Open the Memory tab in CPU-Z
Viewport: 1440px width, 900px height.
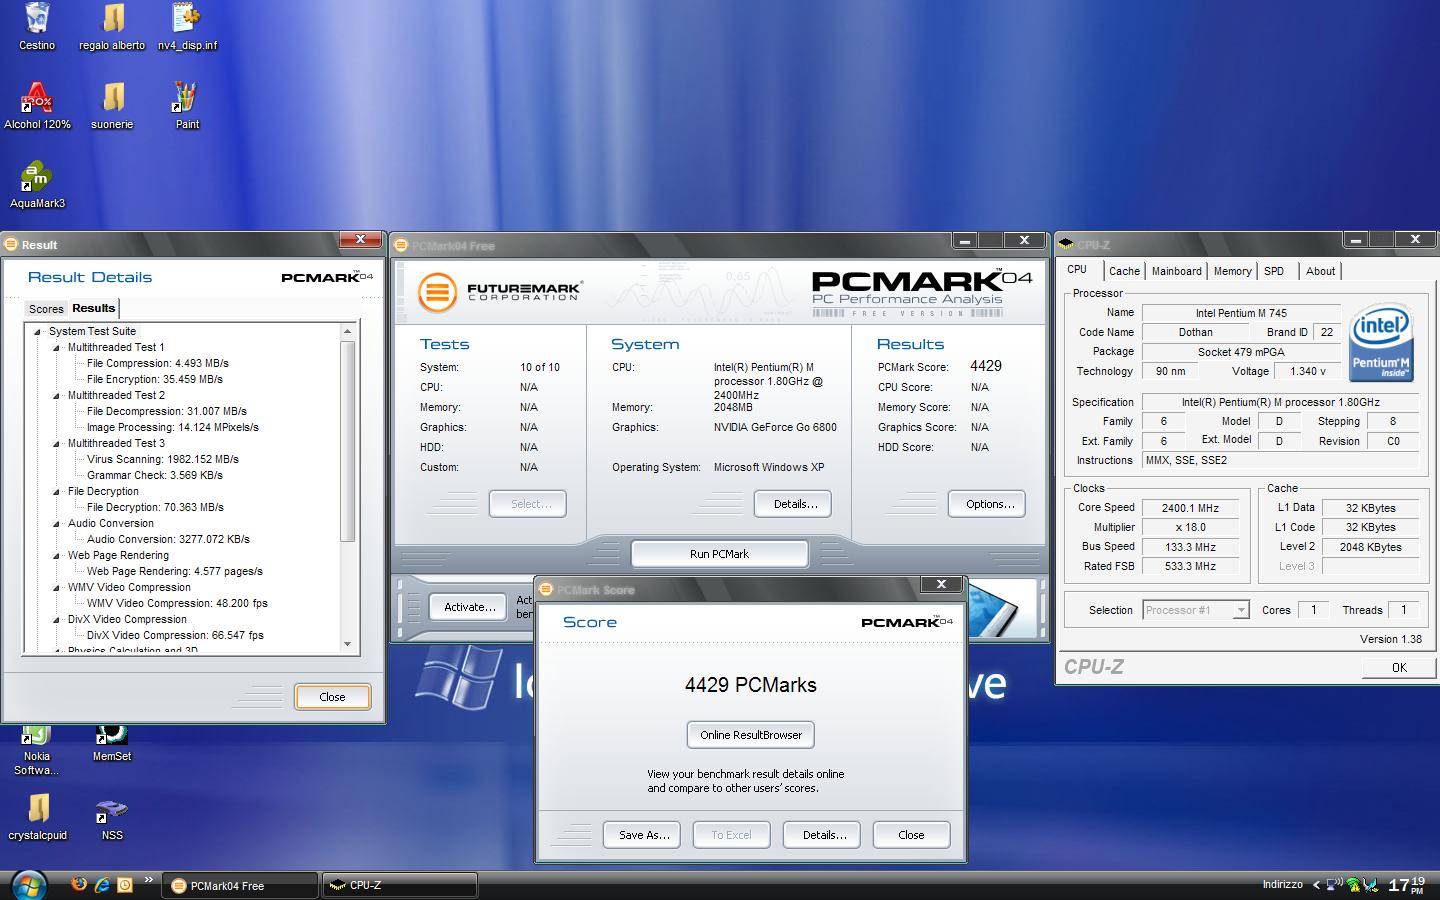pyautogui.click(x=1232, y=271)
